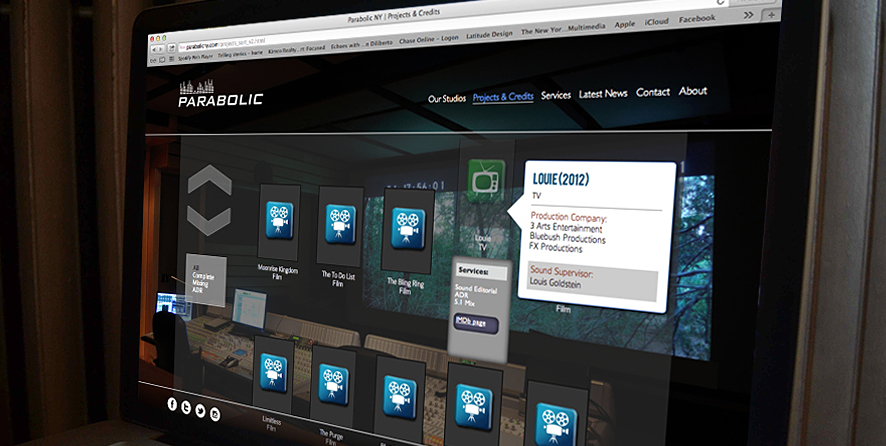This screenshot has height=446, width=886.
Task: Open the Moonrise Kingdom film icon
Action: [279, 220]
